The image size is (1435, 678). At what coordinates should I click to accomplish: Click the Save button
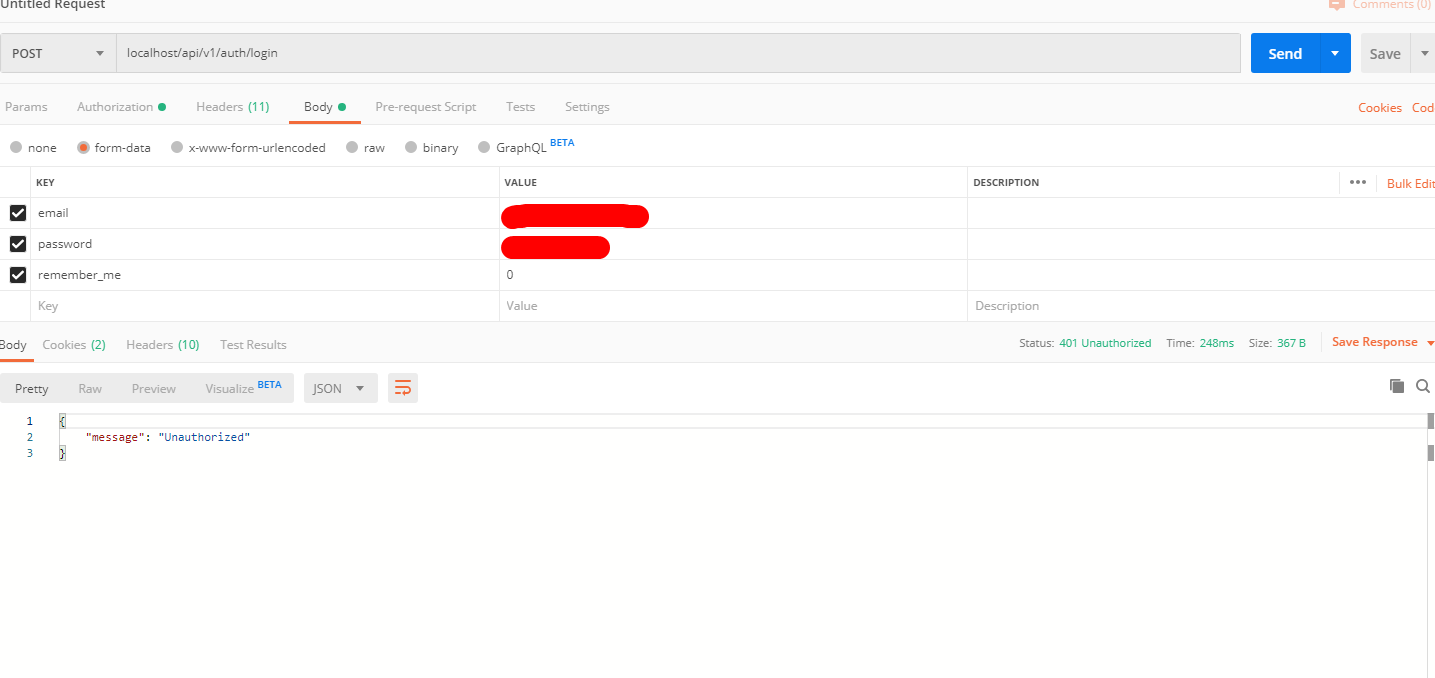(1385, 54)
